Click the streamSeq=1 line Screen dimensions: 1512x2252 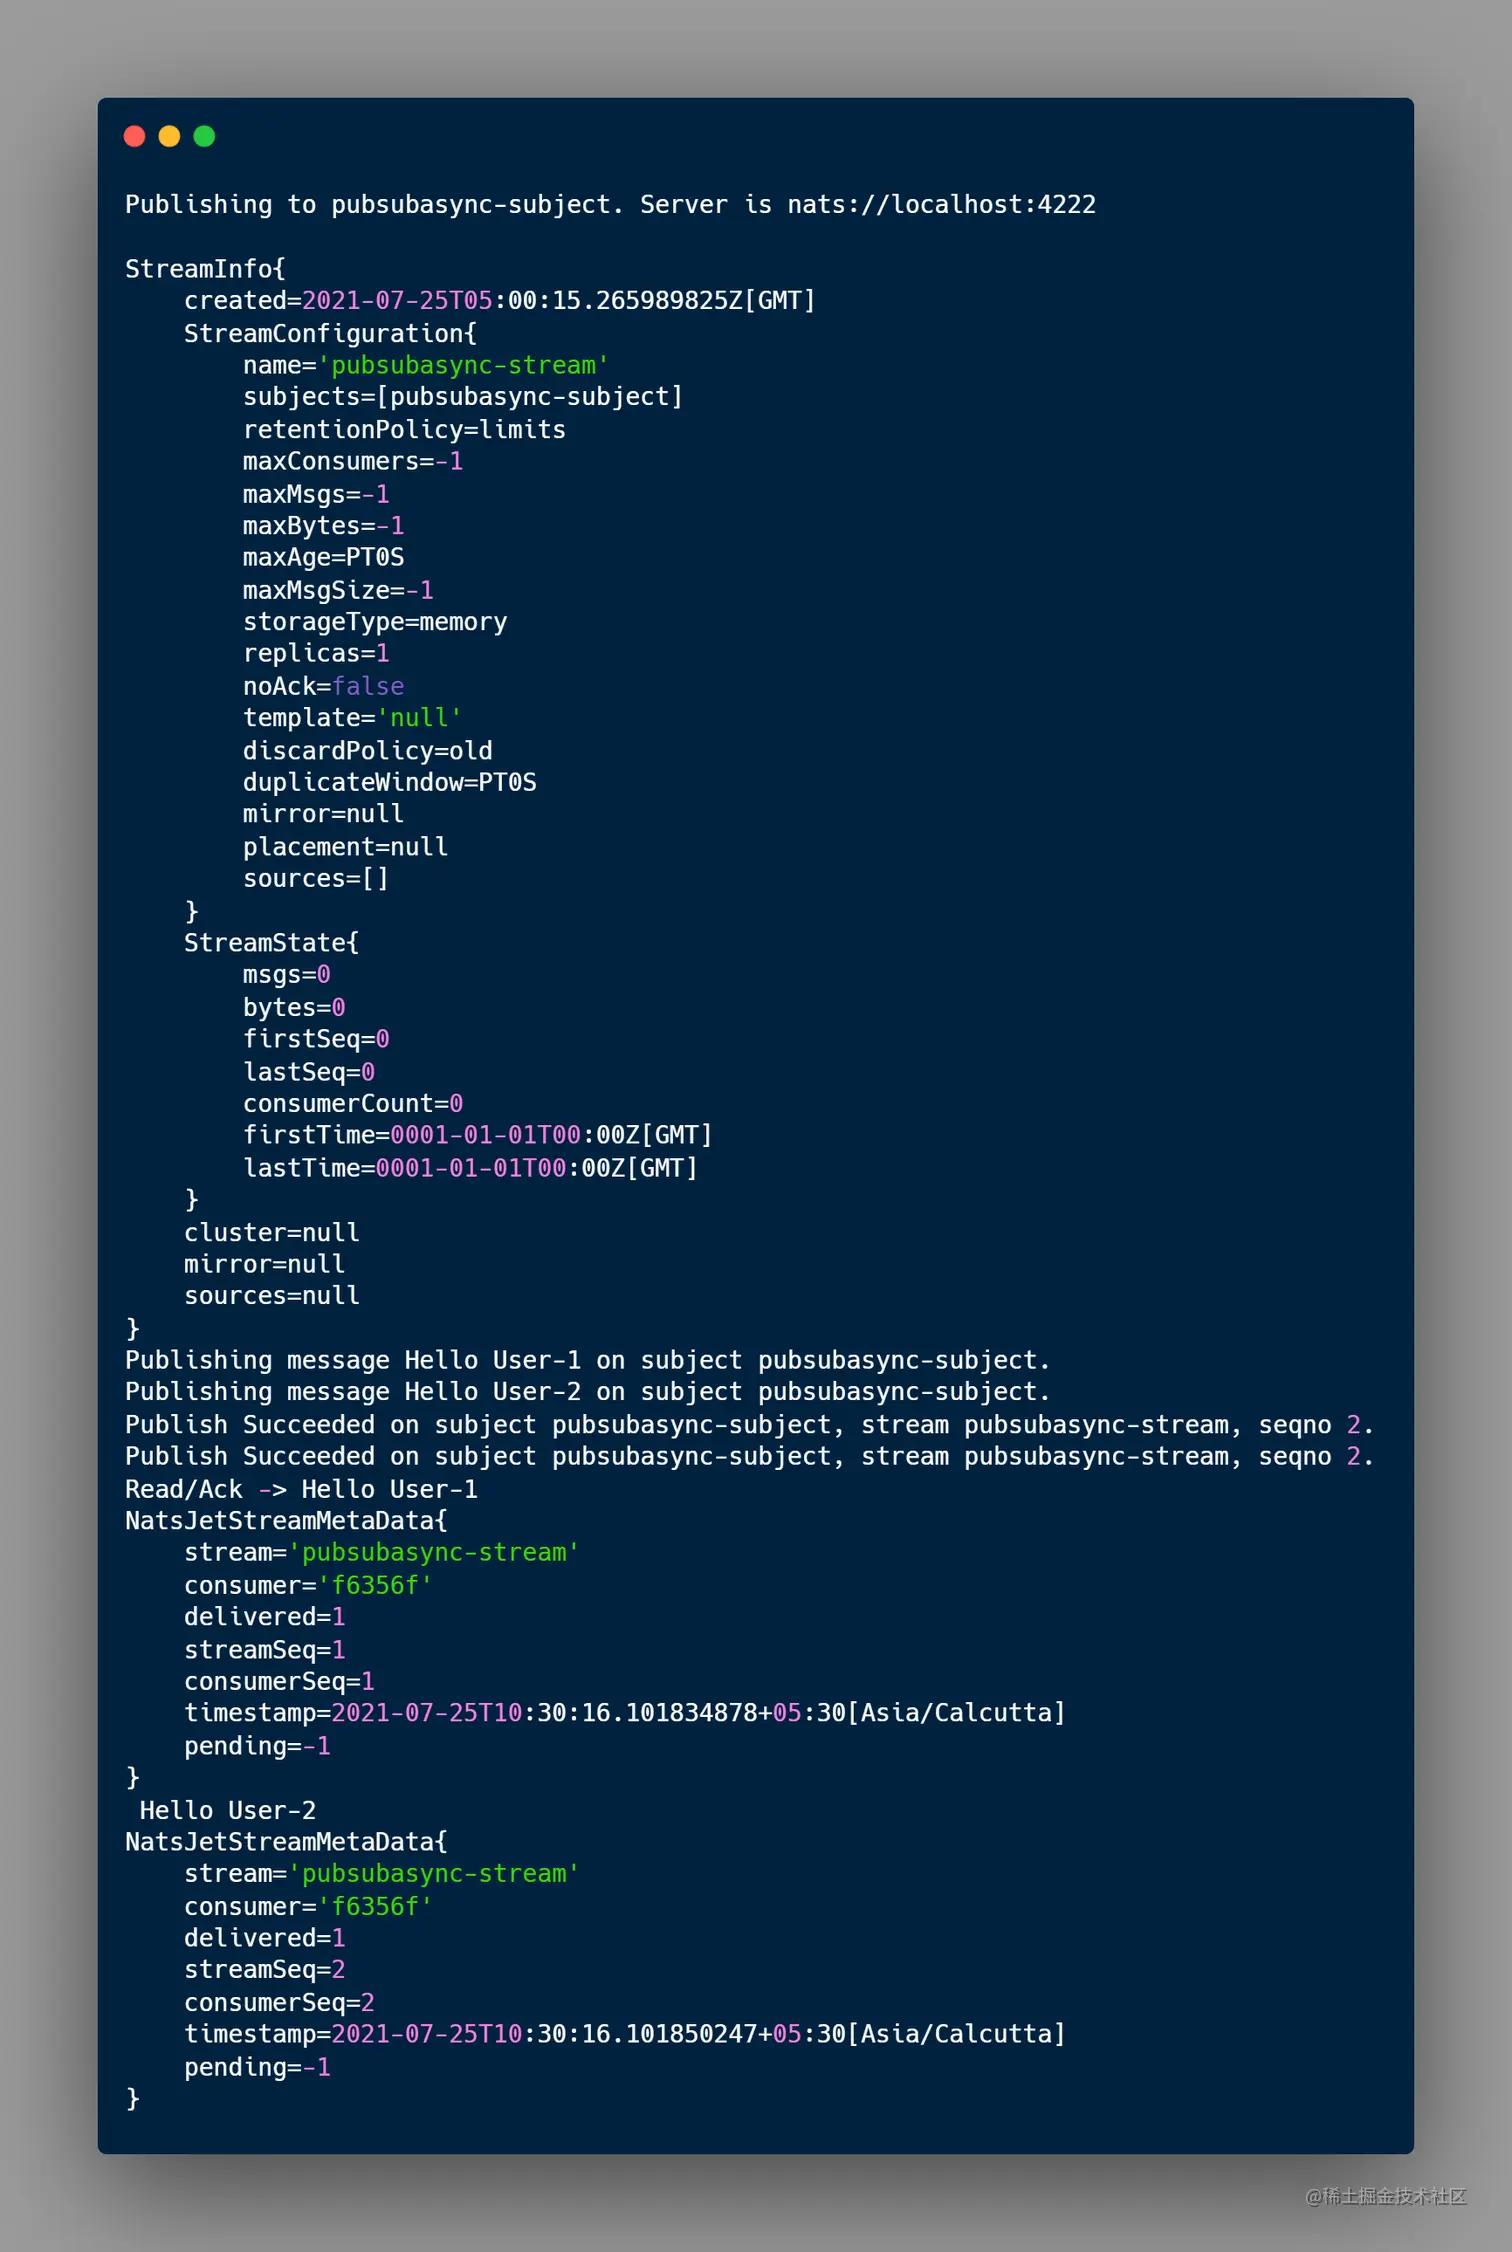point(264,1650)
